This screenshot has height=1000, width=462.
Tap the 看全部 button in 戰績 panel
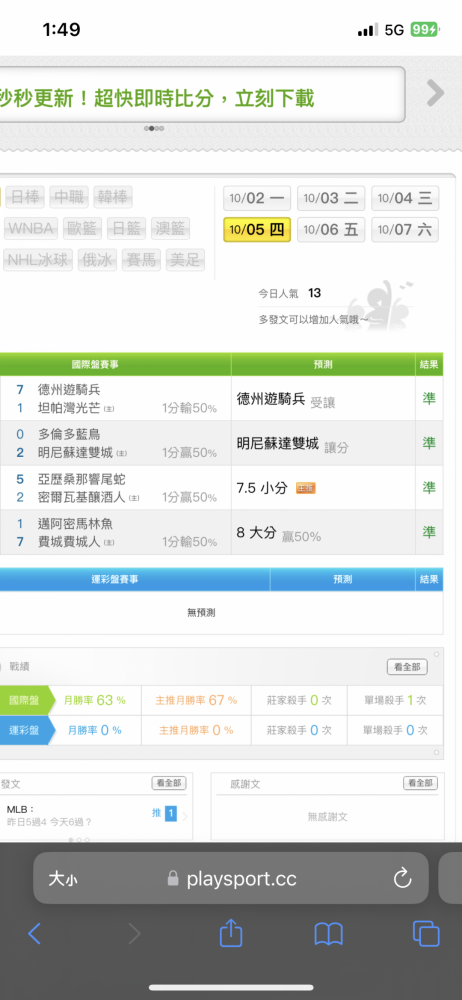point(407,667)
